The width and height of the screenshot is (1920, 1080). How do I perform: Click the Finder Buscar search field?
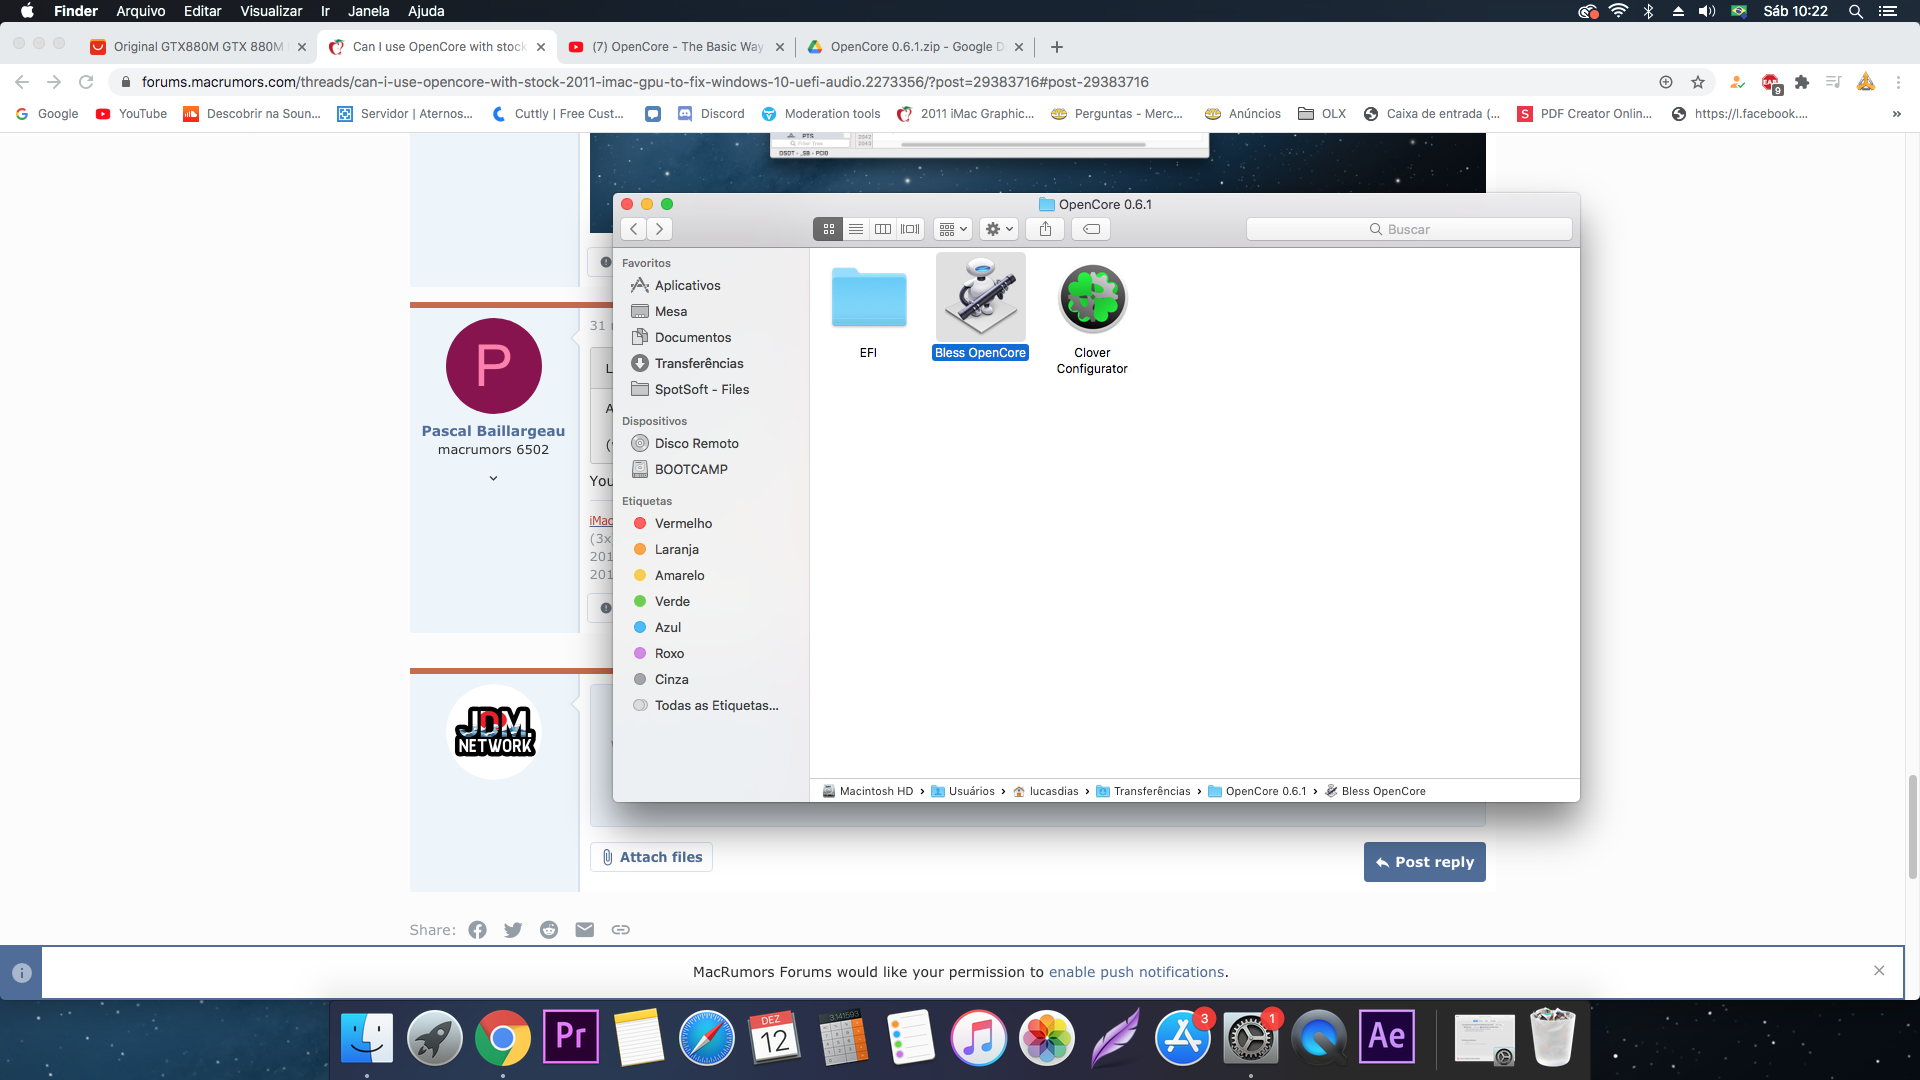click(x=1408, y=229)
